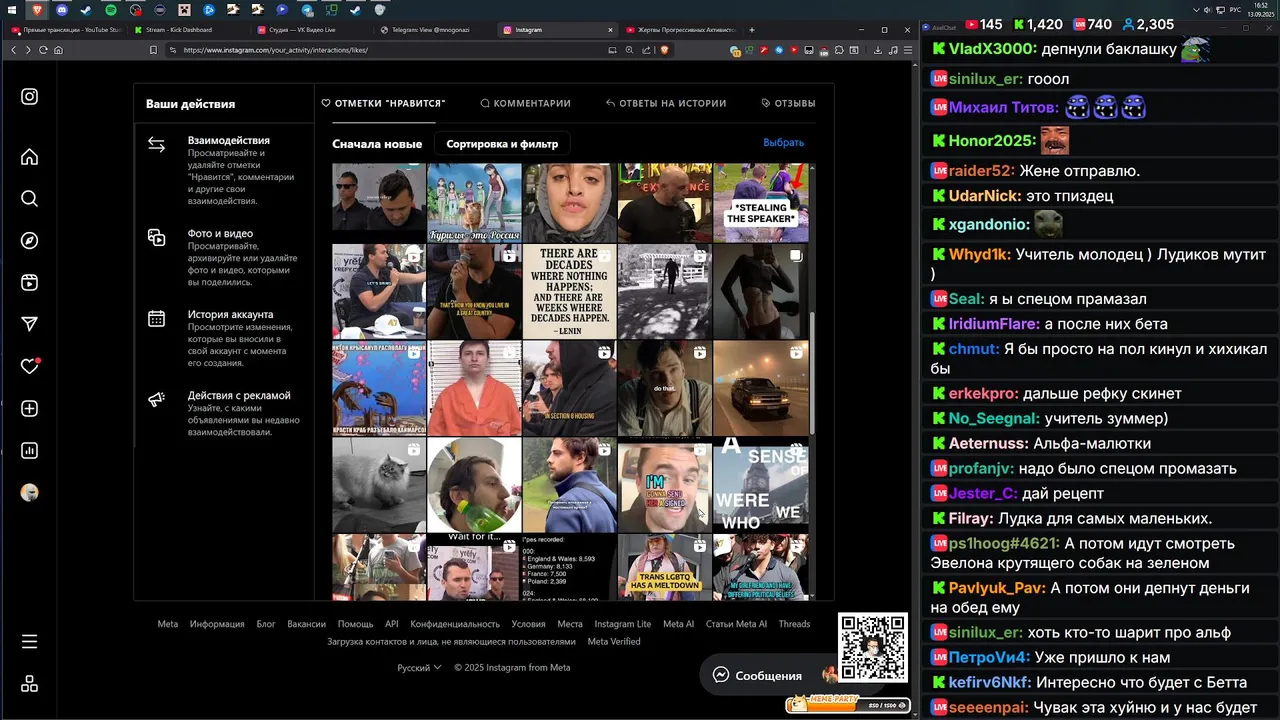Open the Вакансии footer link

pyautogui.click(x=306, y=624)
